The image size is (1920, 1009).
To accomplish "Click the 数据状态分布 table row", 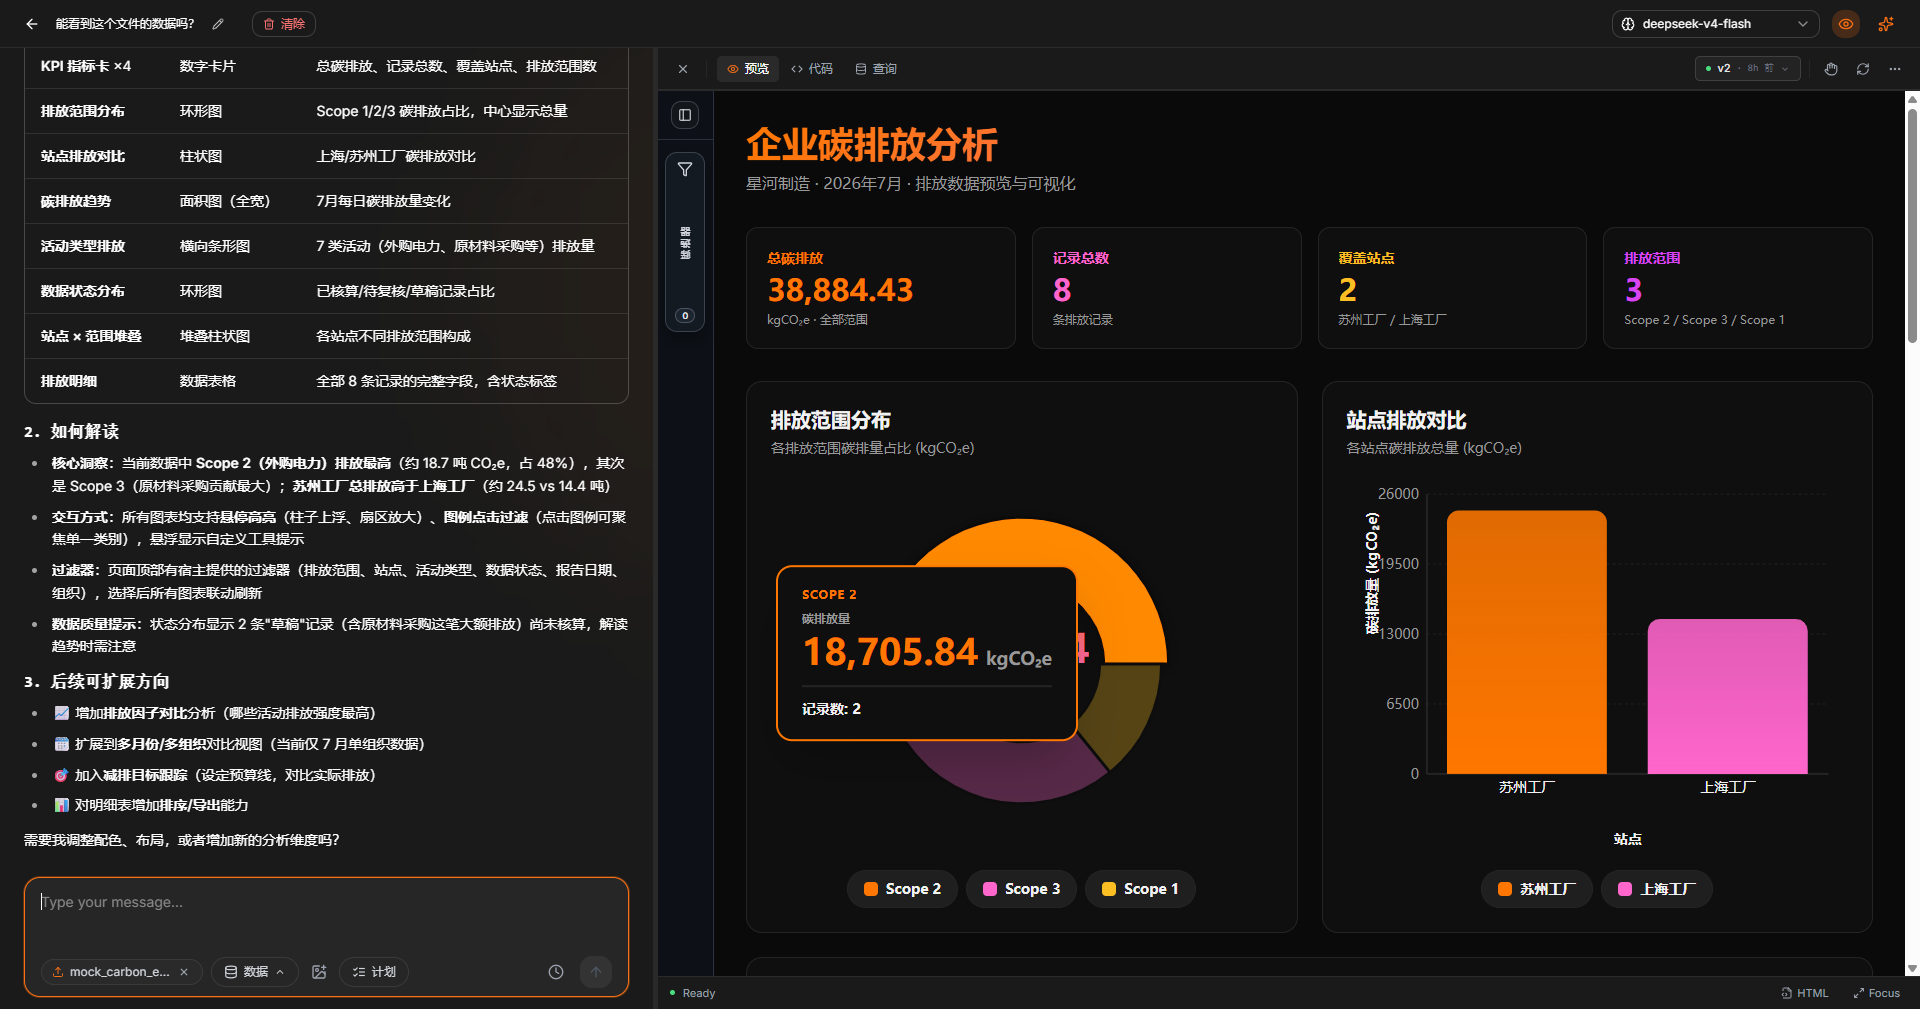I will (x=326, y=291).
